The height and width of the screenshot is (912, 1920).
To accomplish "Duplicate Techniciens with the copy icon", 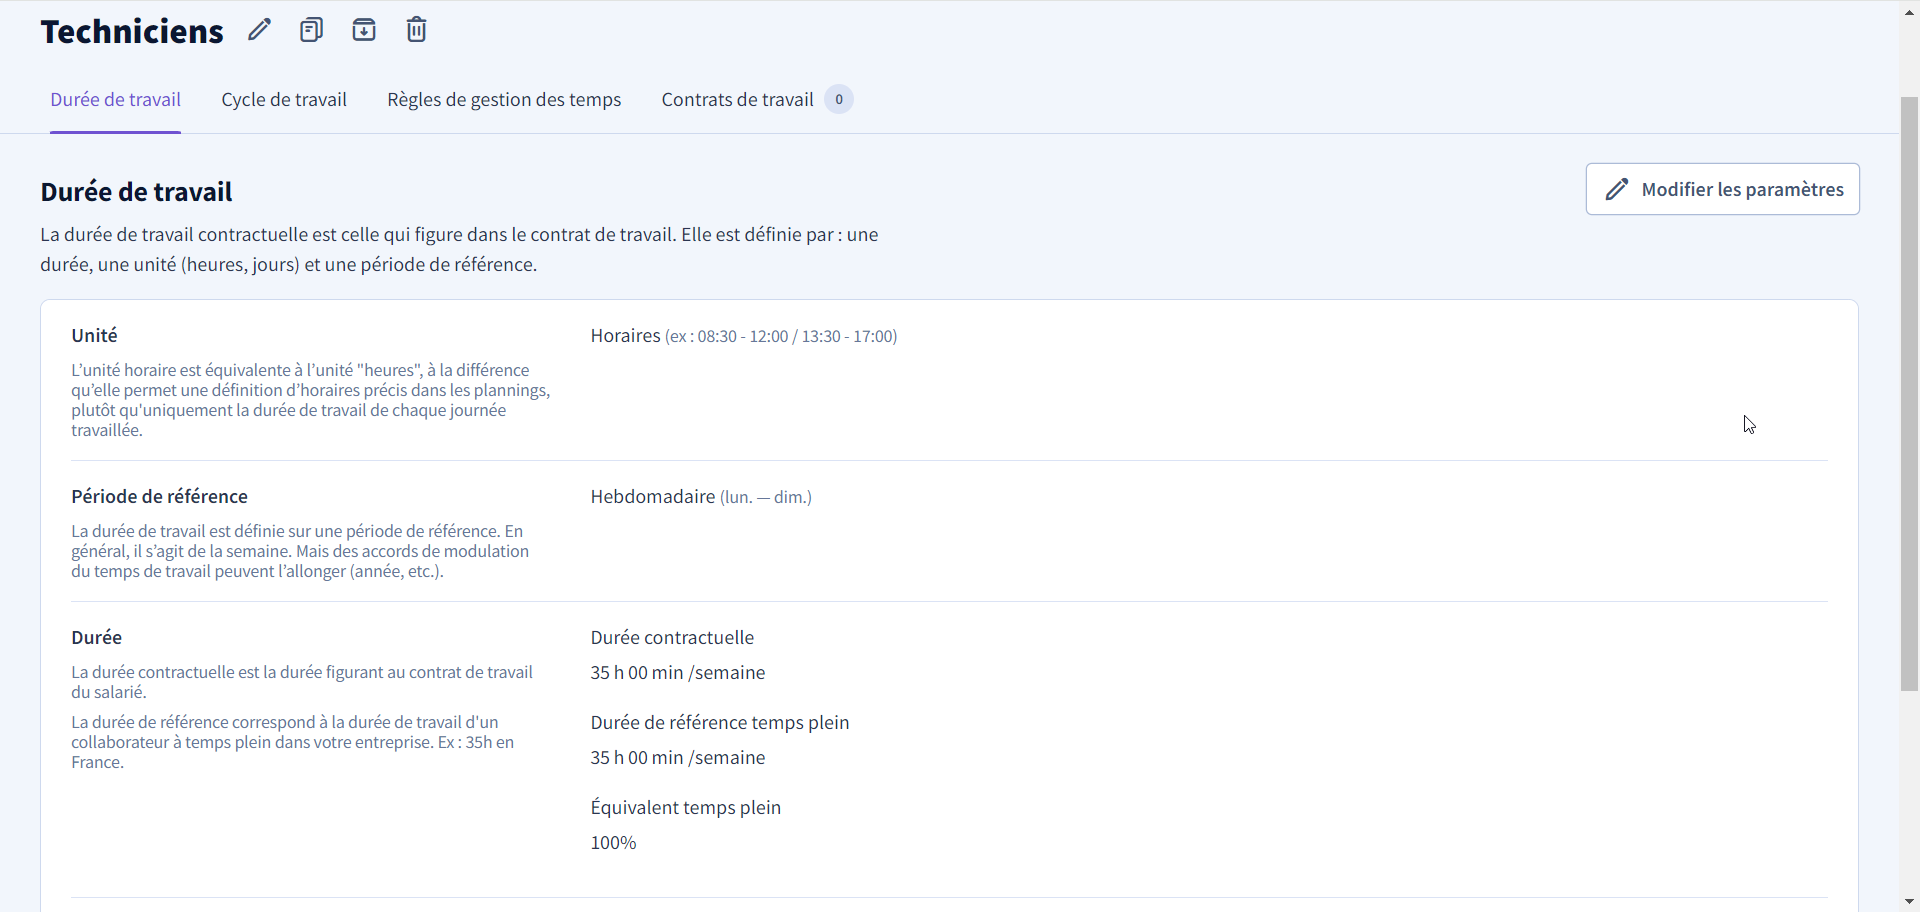I will (311, 30).
